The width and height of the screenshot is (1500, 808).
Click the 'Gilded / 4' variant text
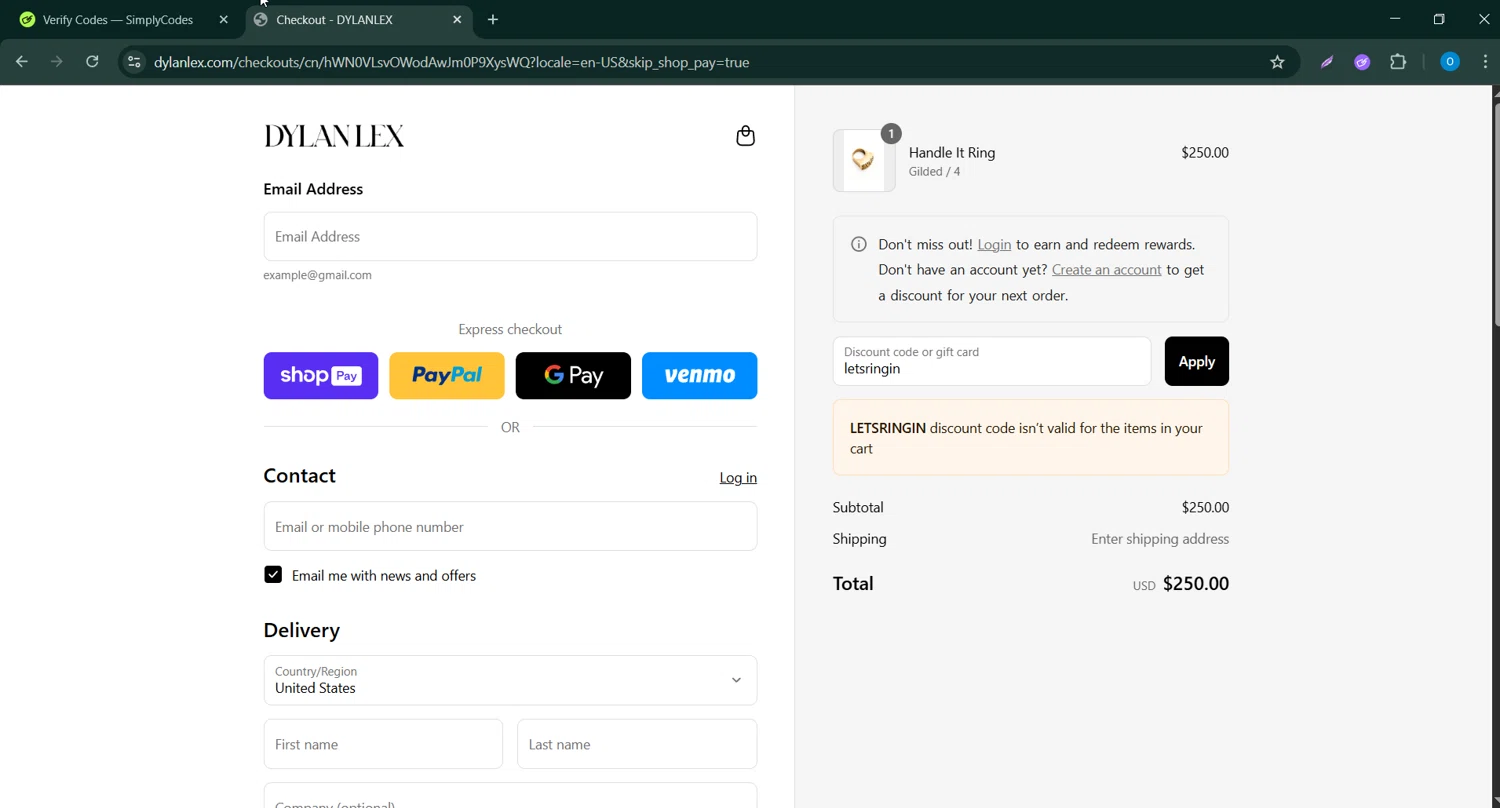click(934, 172)
